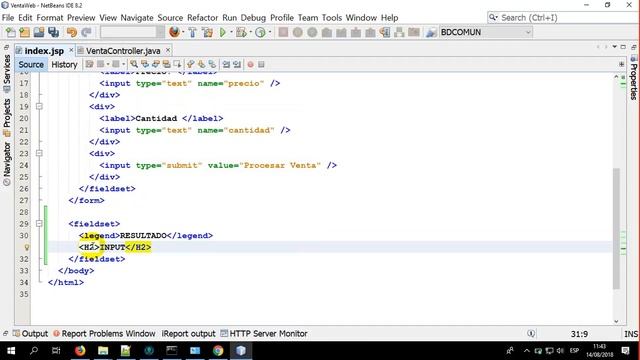Click the Shift Line Left icon
Image resolution: width=640 pixels, height=360 pixels.
(226, 64)
